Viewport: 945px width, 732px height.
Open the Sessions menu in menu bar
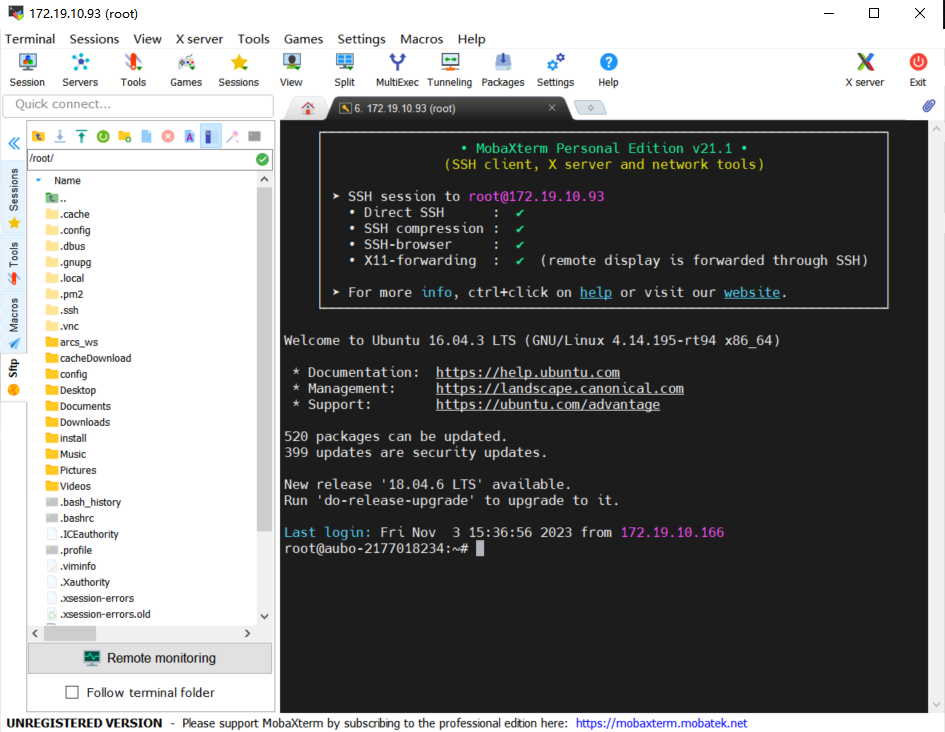click(x=94, y=39)
